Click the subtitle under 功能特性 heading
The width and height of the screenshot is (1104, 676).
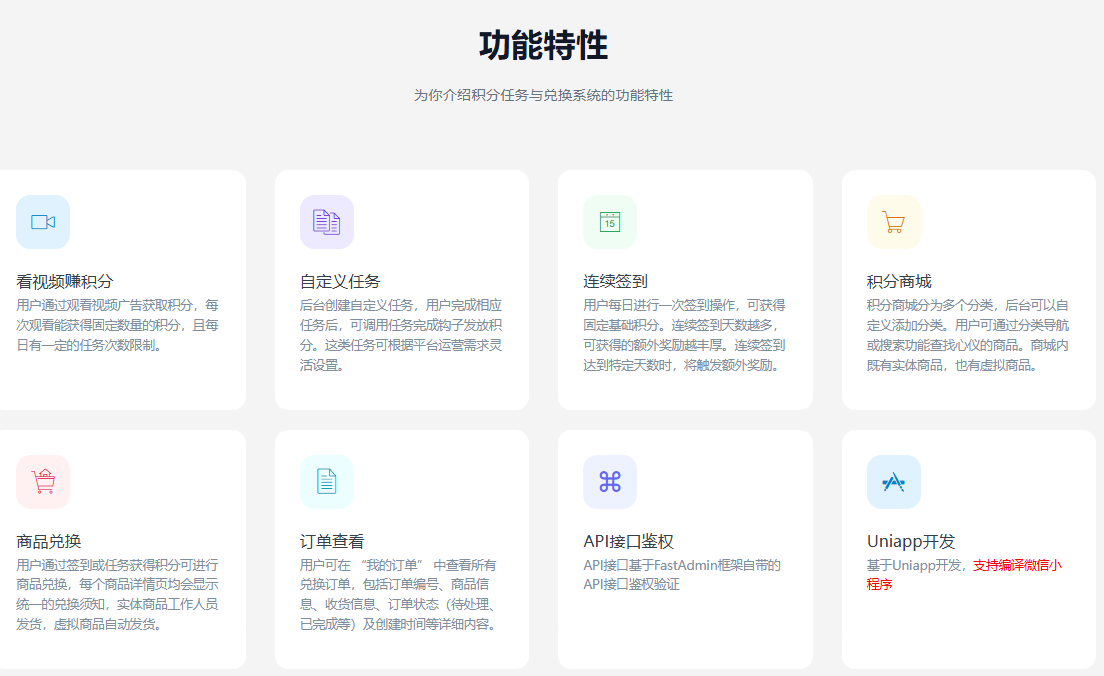[x=543, y=96]
